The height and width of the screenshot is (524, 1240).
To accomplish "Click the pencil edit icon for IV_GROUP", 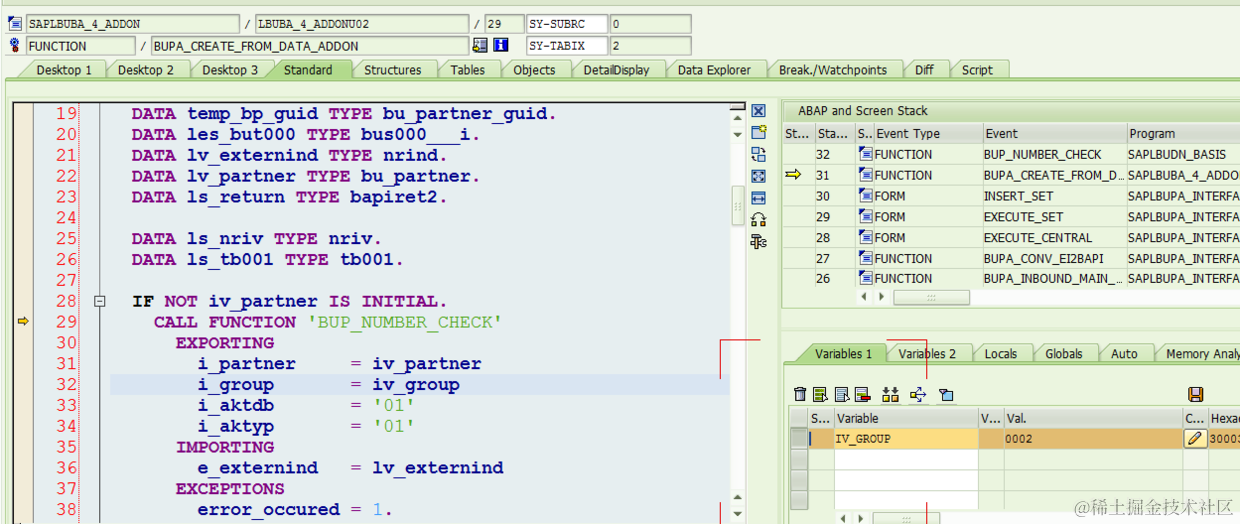I will (1195, 438).
